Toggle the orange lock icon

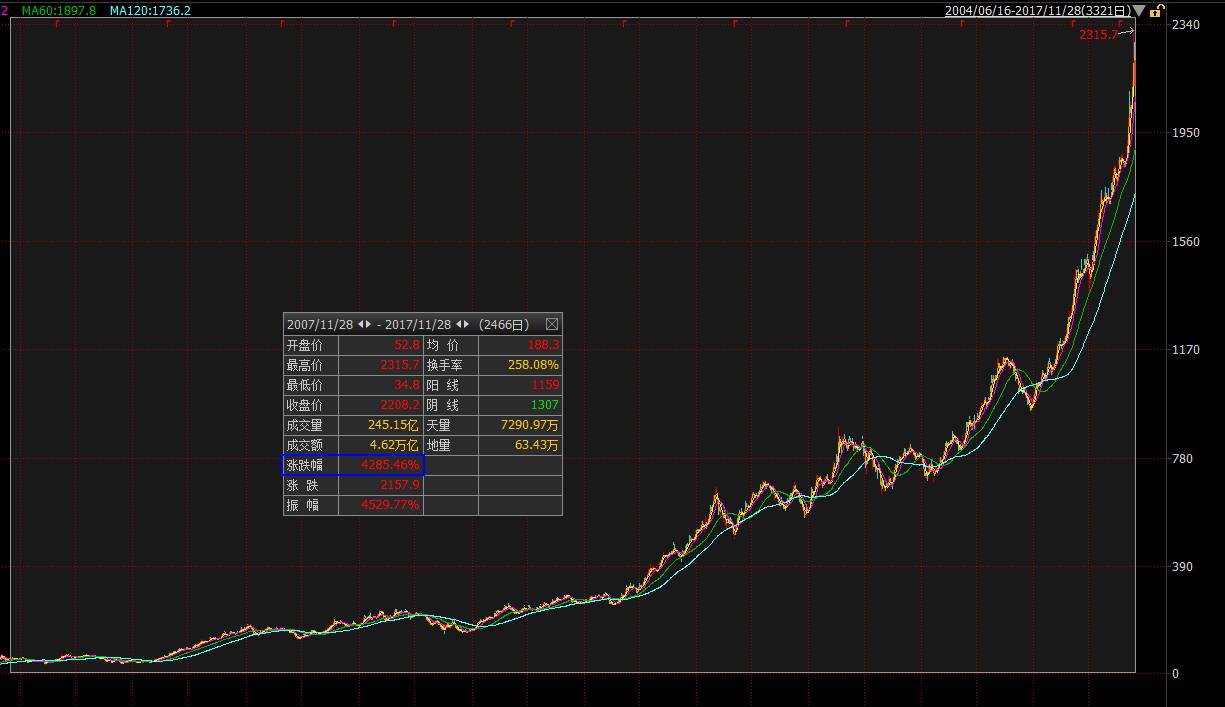click(1156, 11)
